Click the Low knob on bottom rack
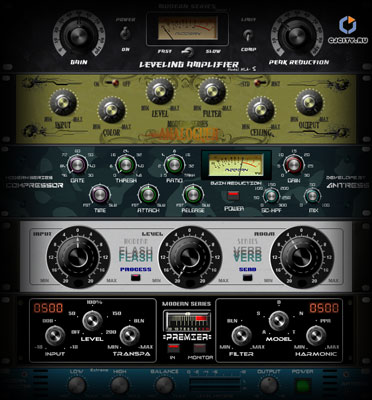The height and width of the screenshot is (400, 372). [77, 385]
